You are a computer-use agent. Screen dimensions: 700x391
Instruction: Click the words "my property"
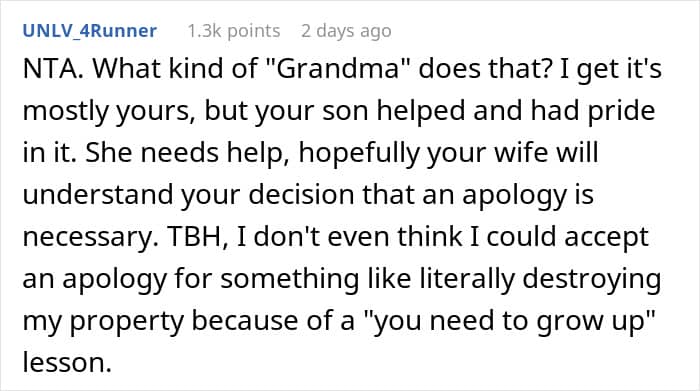point(103,321)
